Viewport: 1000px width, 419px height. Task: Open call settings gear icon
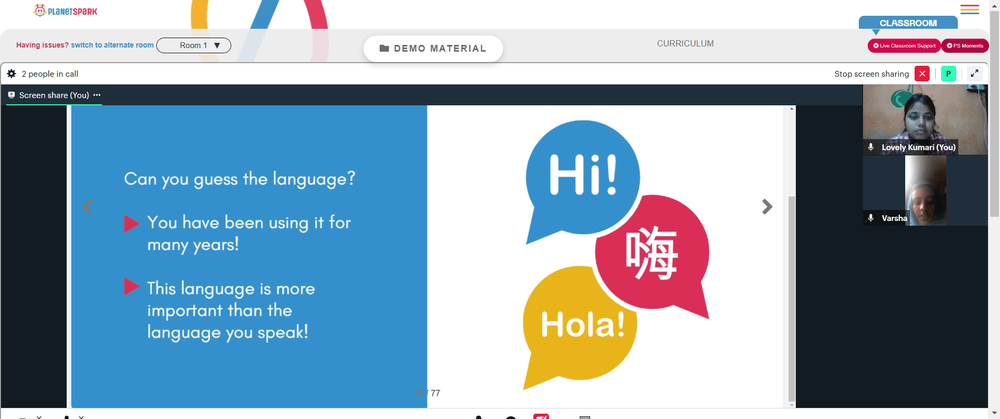click(x=11, y=74)
